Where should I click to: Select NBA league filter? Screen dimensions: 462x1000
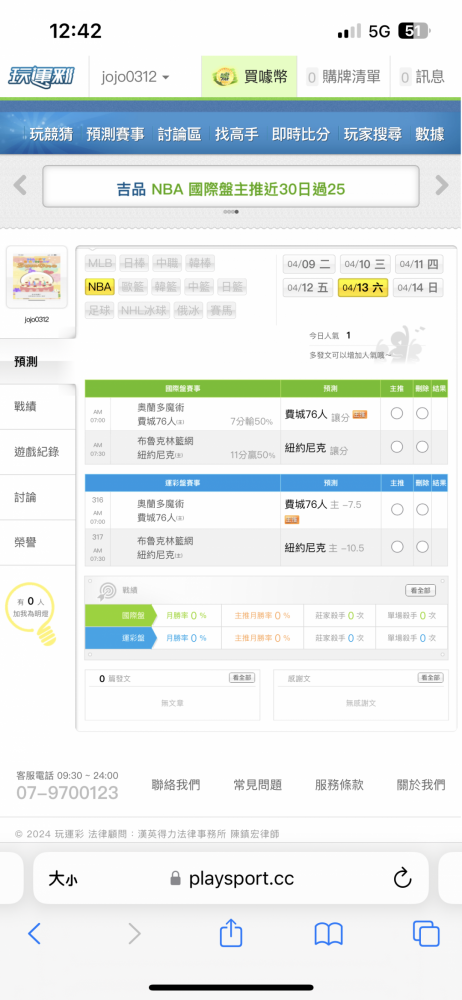[100, 287]
